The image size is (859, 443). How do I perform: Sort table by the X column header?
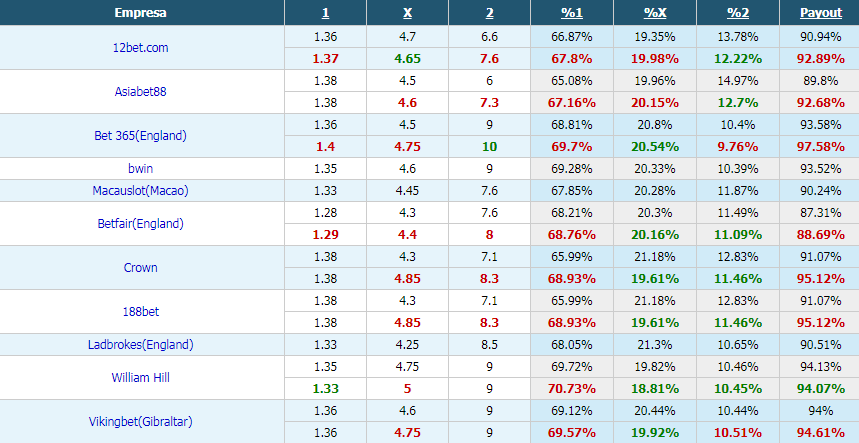pyautogui.click(x=407, y=13)
